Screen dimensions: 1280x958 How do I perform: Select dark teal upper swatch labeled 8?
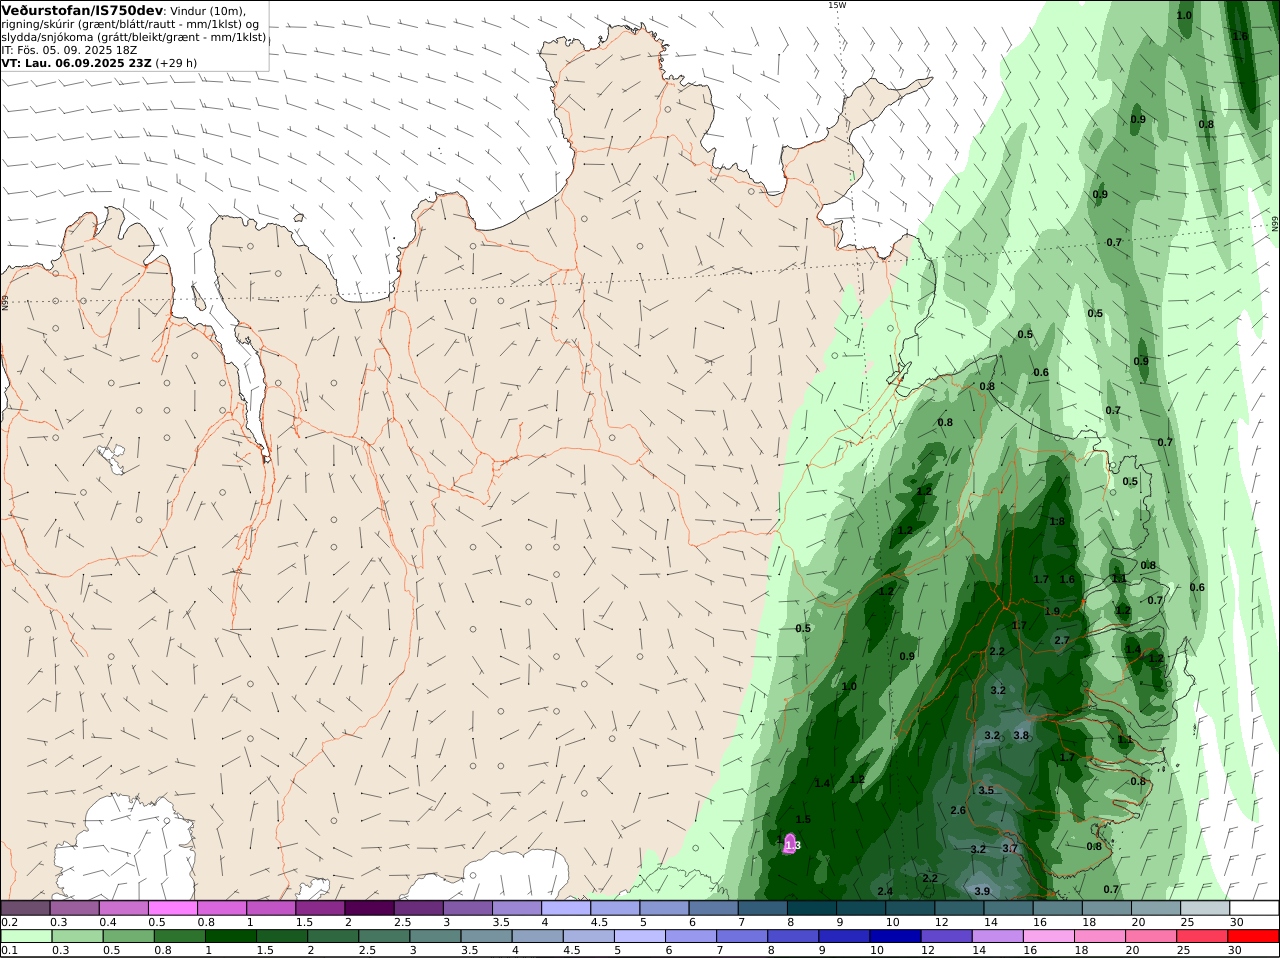[812, 908]
